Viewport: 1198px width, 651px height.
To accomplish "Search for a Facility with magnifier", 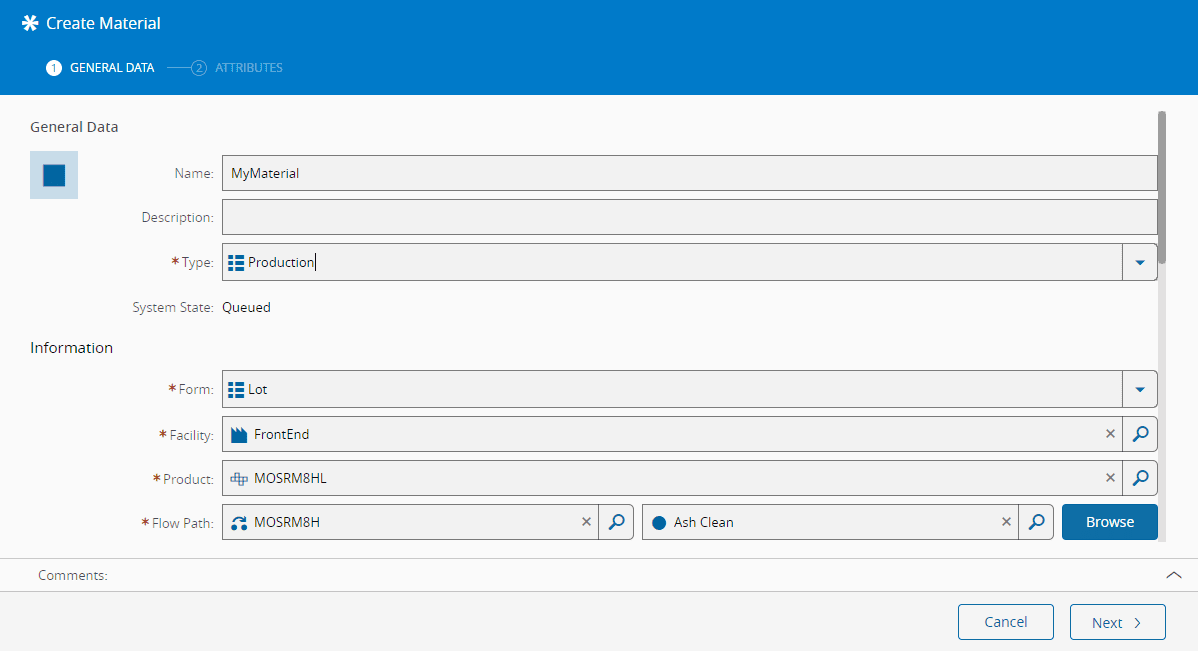I will [1140, 434].
